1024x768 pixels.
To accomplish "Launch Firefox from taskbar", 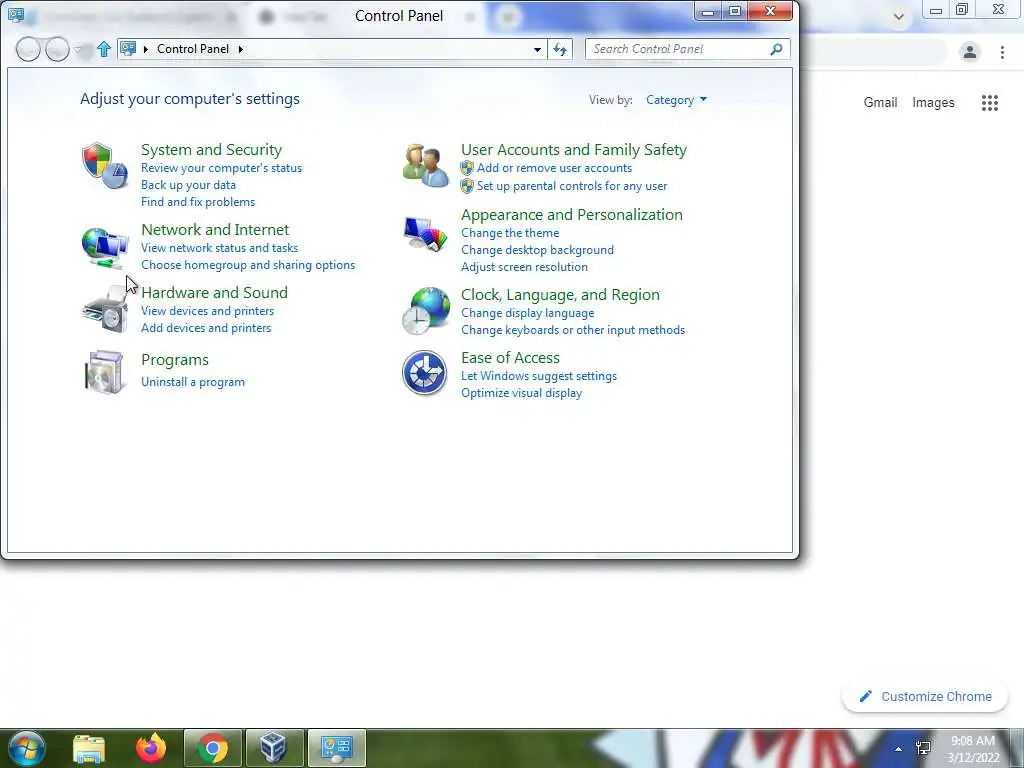I will pyautogui.click(x=151, y=748).
